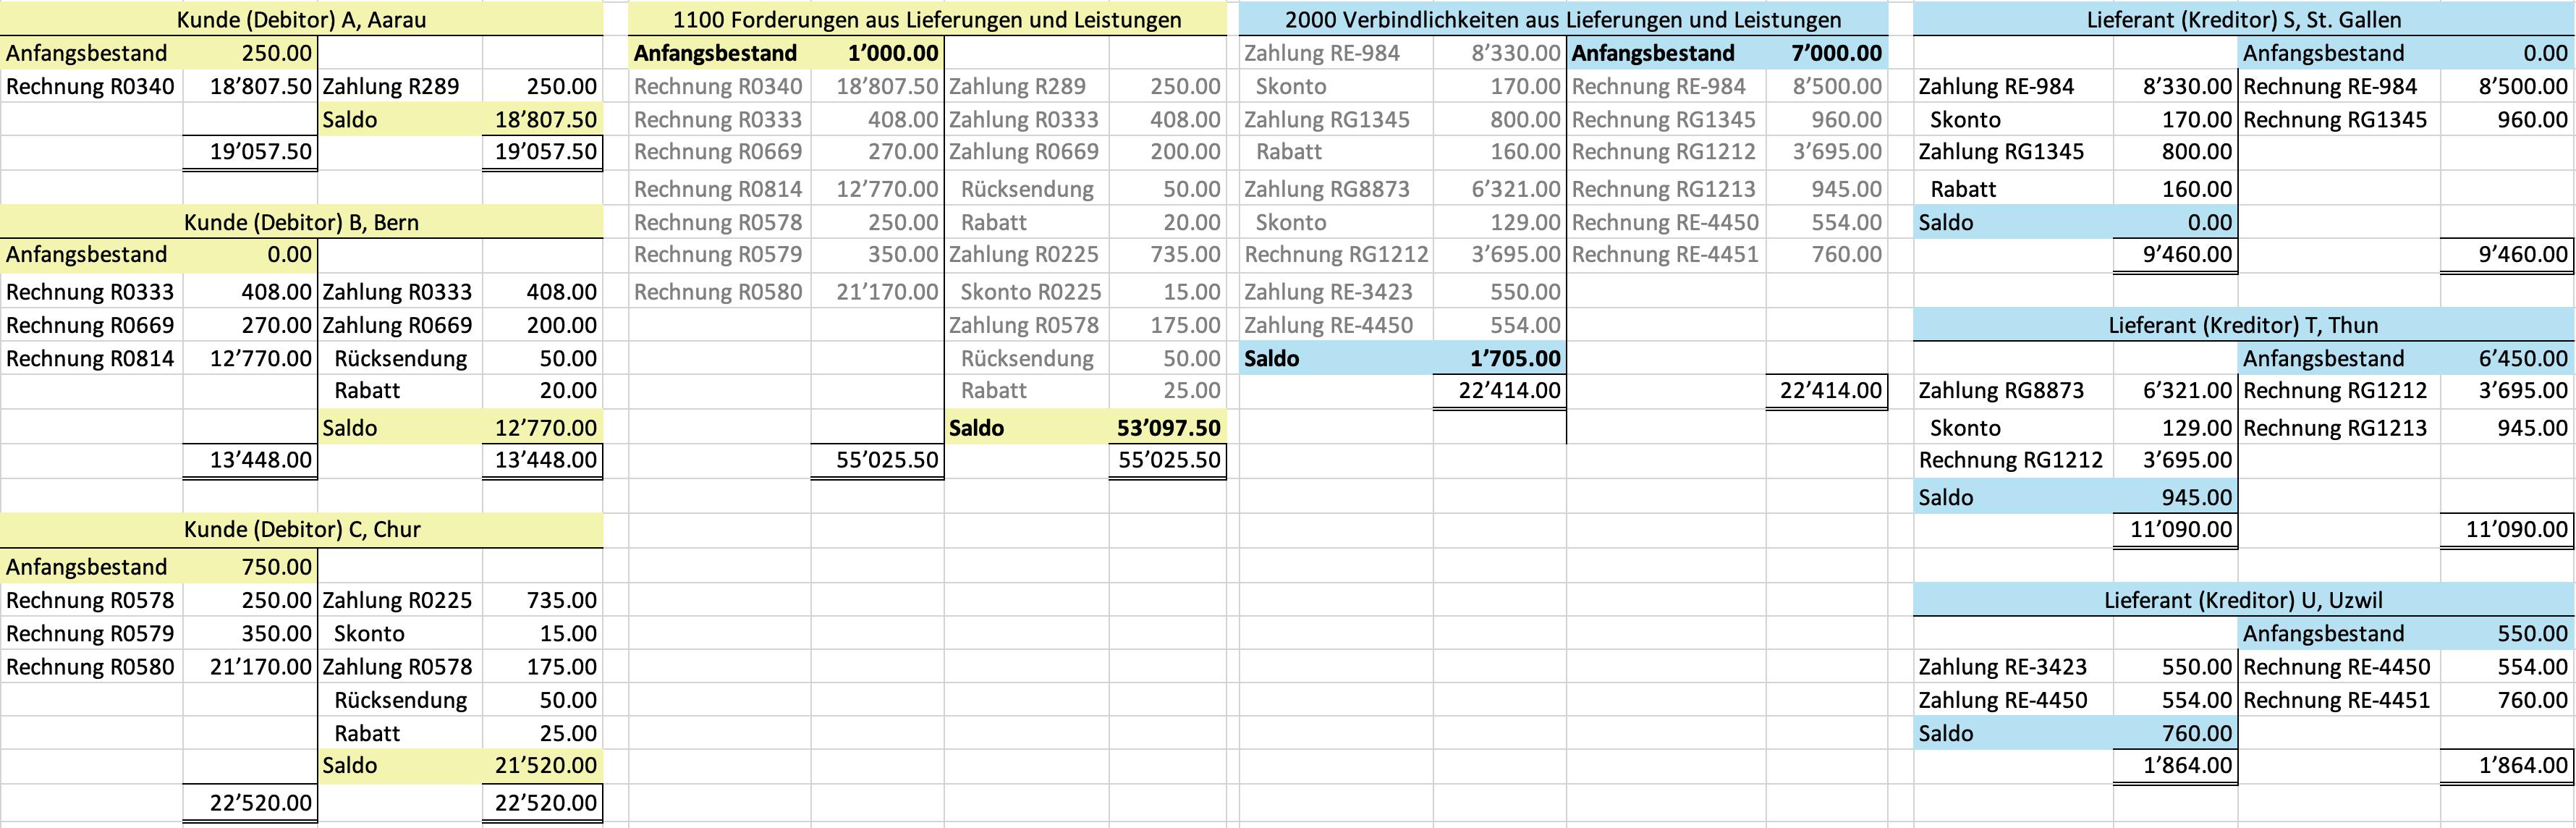
Task: Click the 2000 Verbindlichkeiten header cell
Action: pos(1562,19)
